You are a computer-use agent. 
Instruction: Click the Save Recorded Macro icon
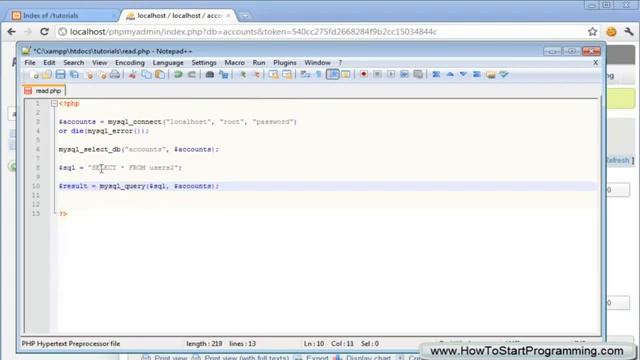pos(418,75)
